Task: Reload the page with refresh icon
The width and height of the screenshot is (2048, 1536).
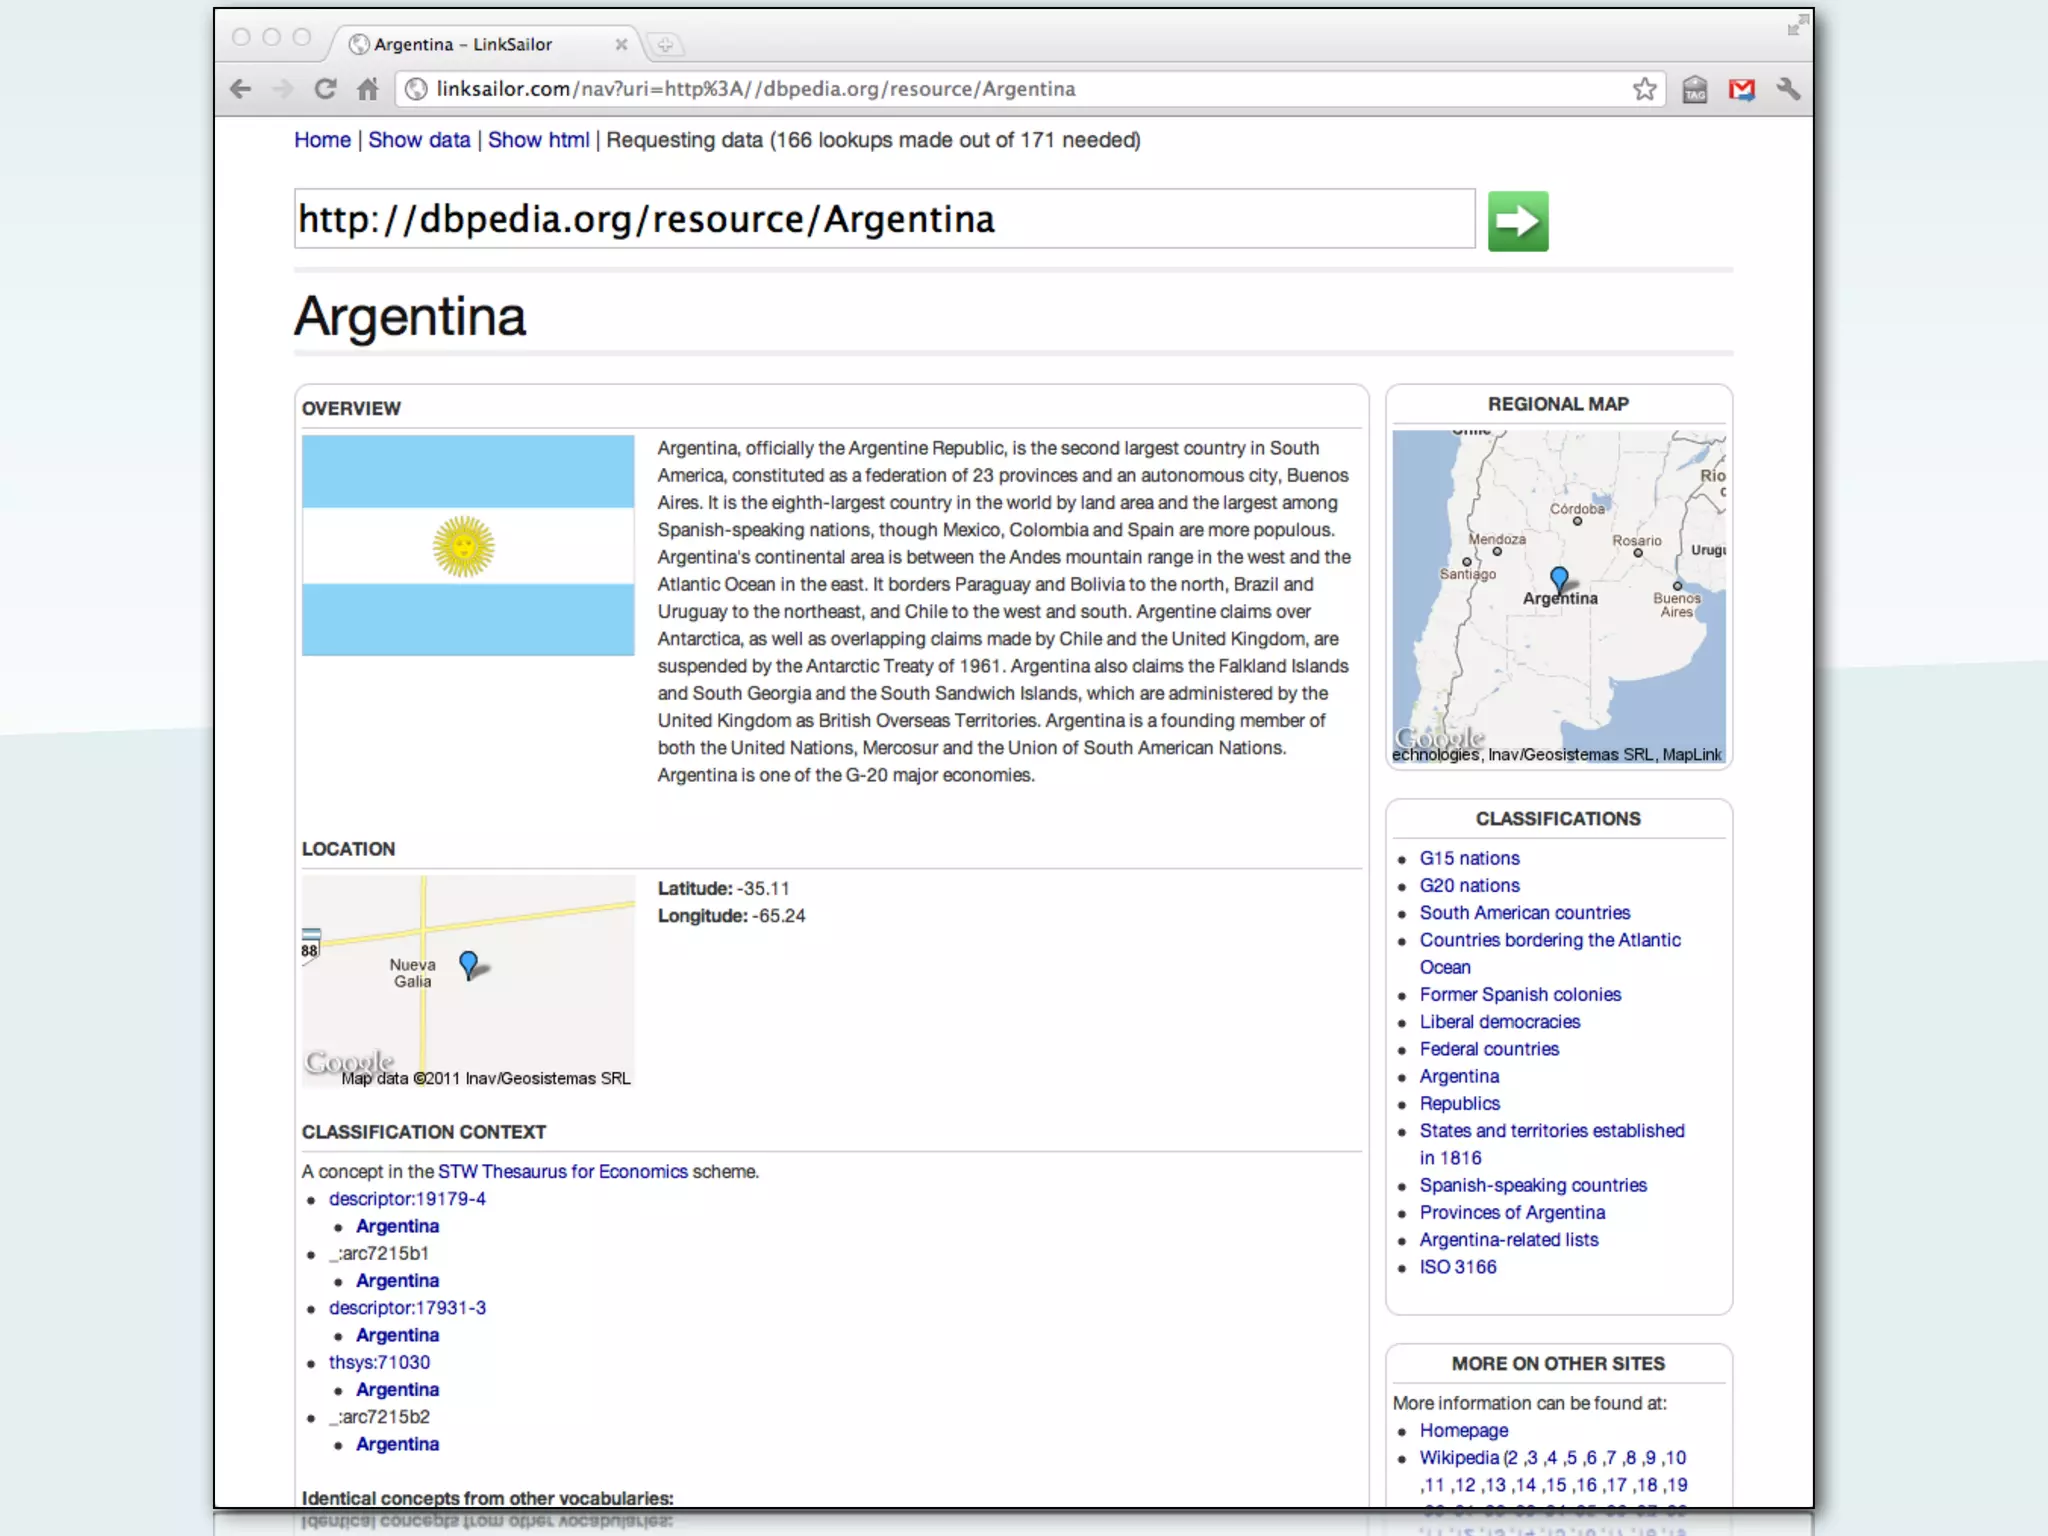Action: 325,89
